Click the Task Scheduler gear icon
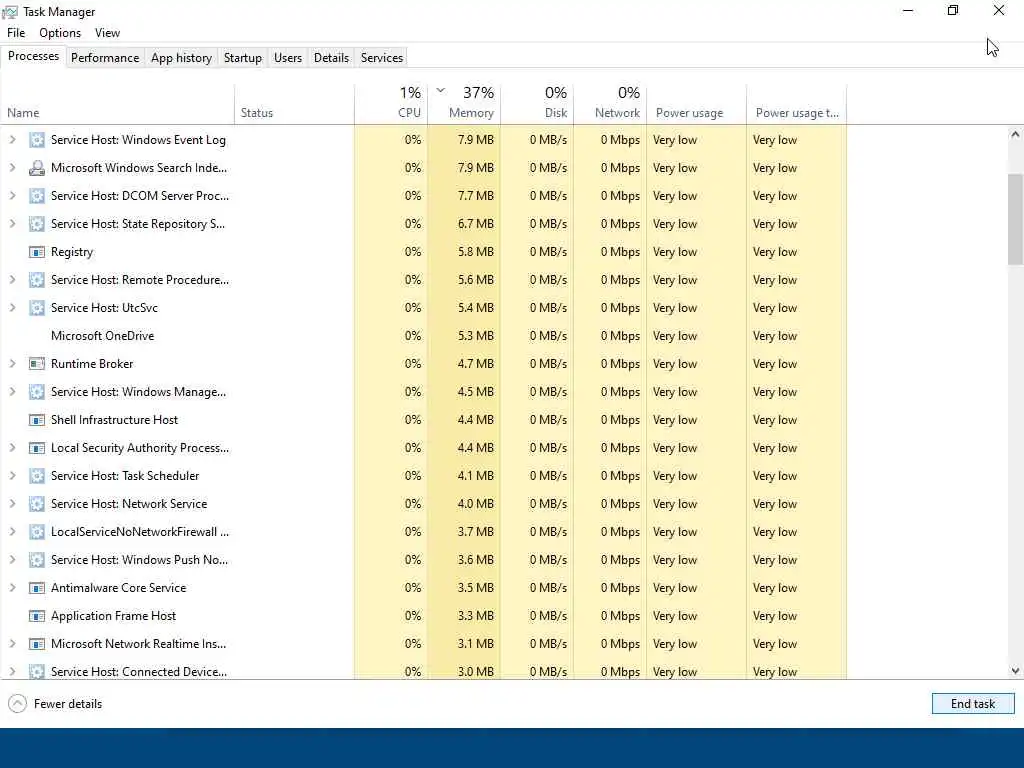Image resolution: width=1024 pixels, height=768 pixels. (x=37, y=476)
